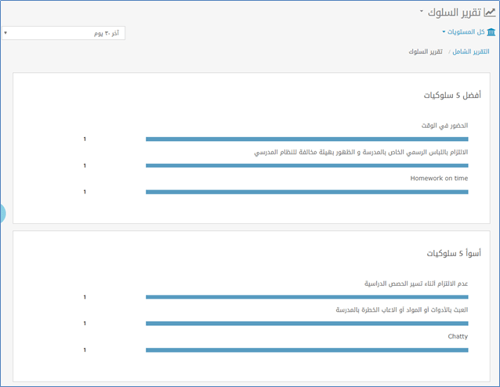Click the blue circle handle at left edge
Image resolution: width=500 pixels, height=387 pixels.
[2, 213]
